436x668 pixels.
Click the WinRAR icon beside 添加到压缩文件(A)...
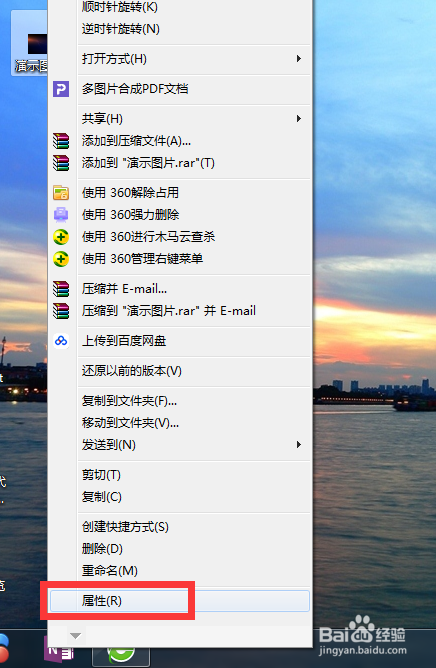click(x=61, y=141)
